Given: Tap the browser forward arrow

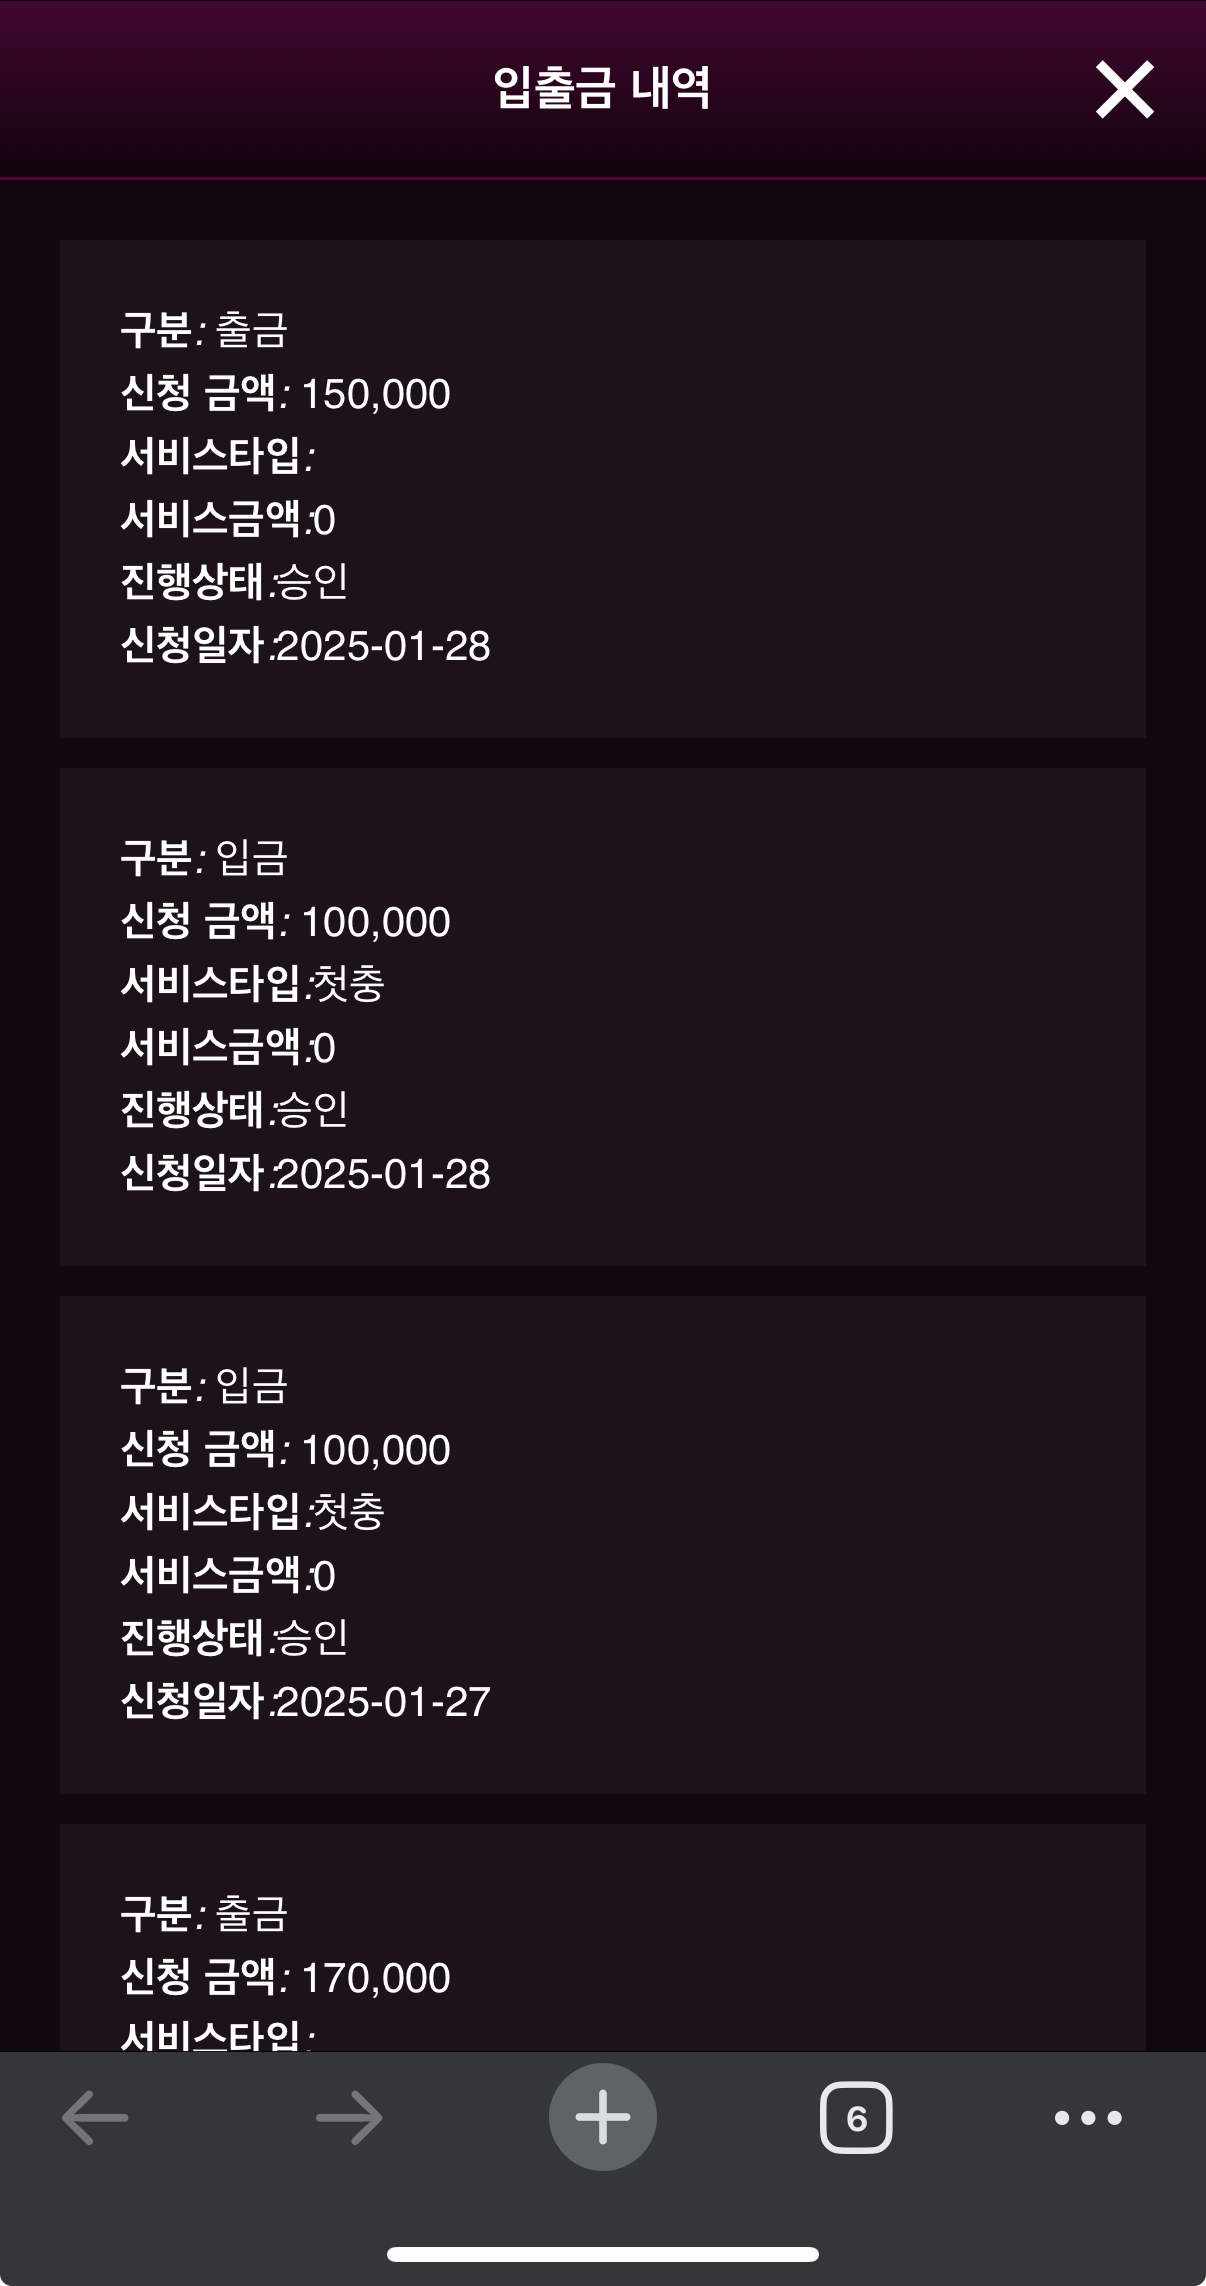Looking at the screenshot, I should (x=349, y=2117).
